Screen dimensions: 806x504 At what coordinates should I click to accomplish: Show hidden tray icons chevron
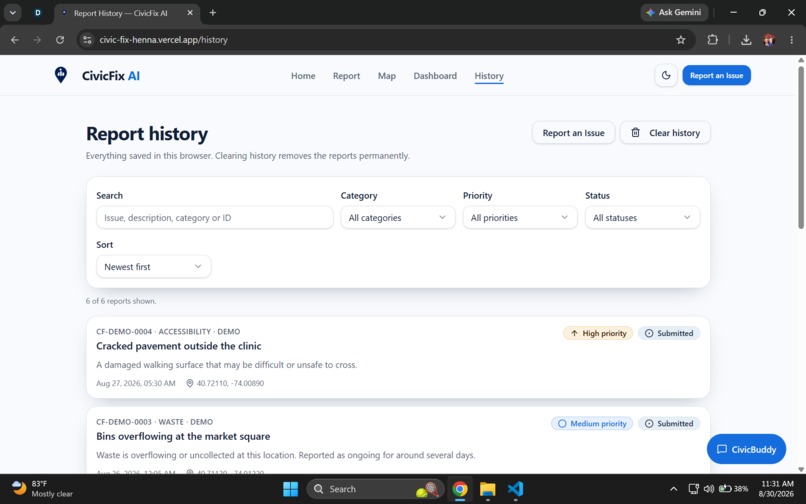pyautogui.click(x=673, y=489)
